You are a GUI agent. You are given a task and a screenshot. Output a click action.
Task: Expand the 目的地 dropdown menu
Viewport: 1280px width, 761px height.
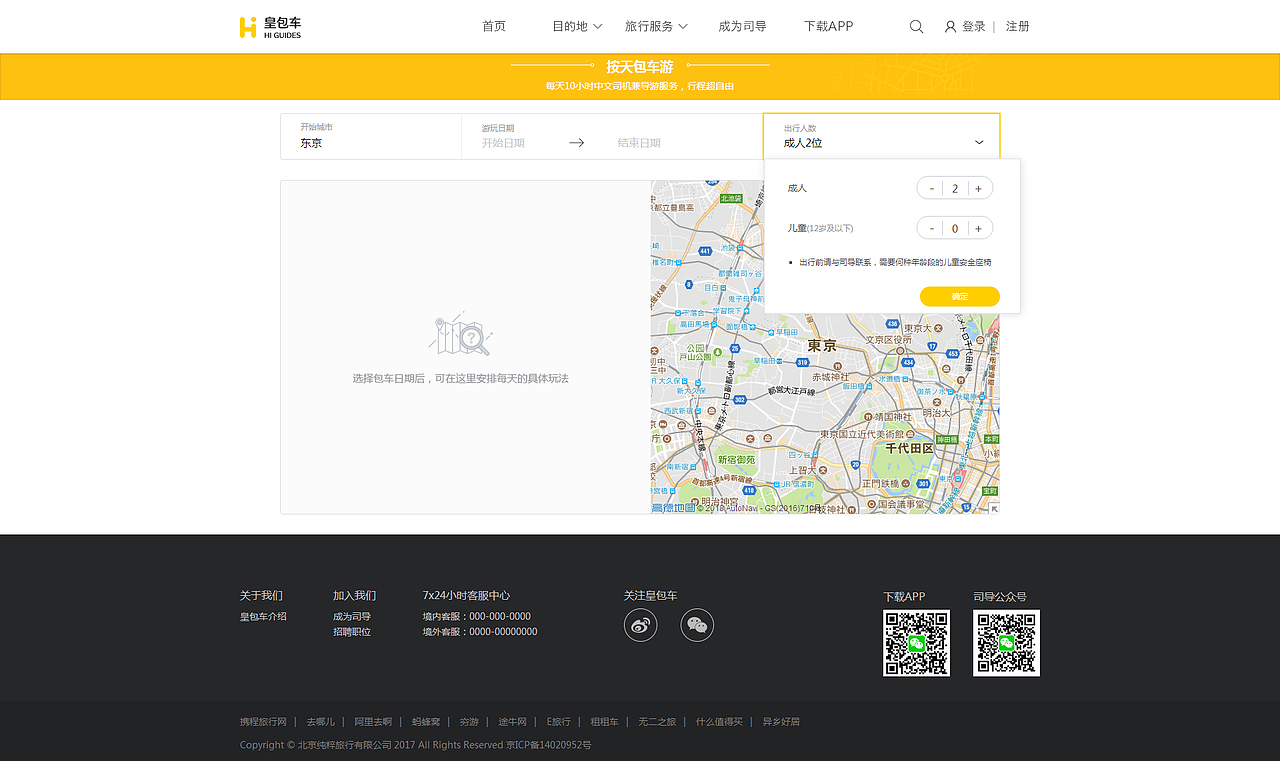(577, 26)
